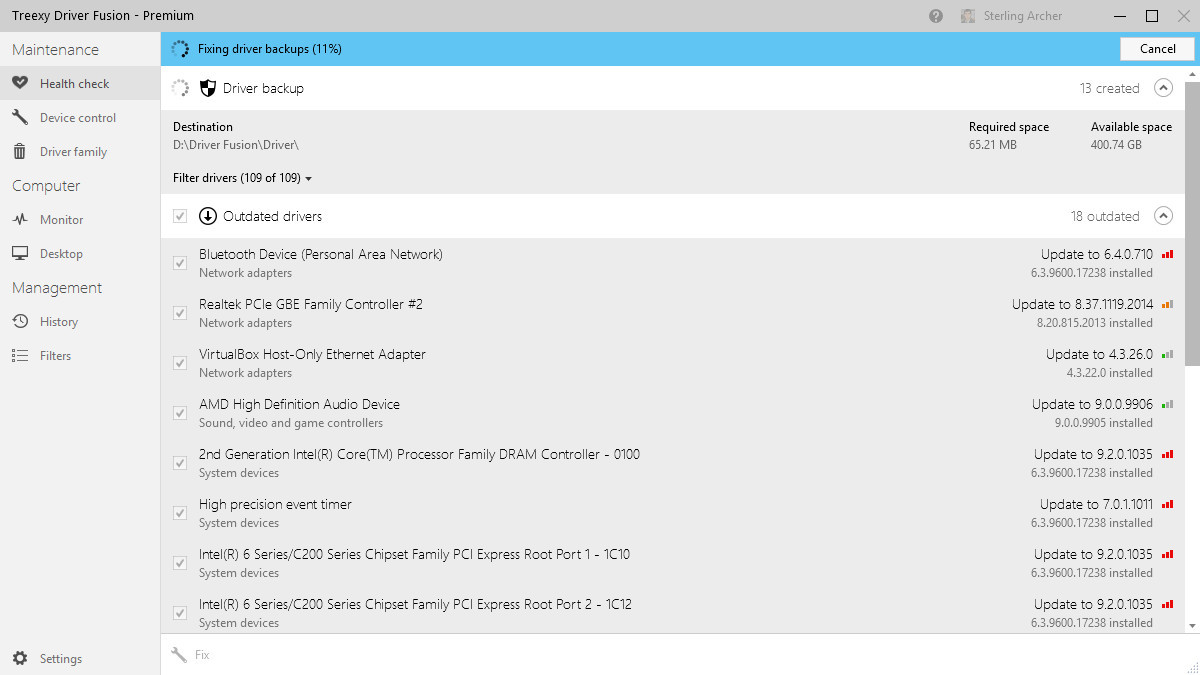Viewport: 1200px width, 675px height.
Task: Click rating bars for DRAM Controller - 0100
Action: pos(1168,454)
